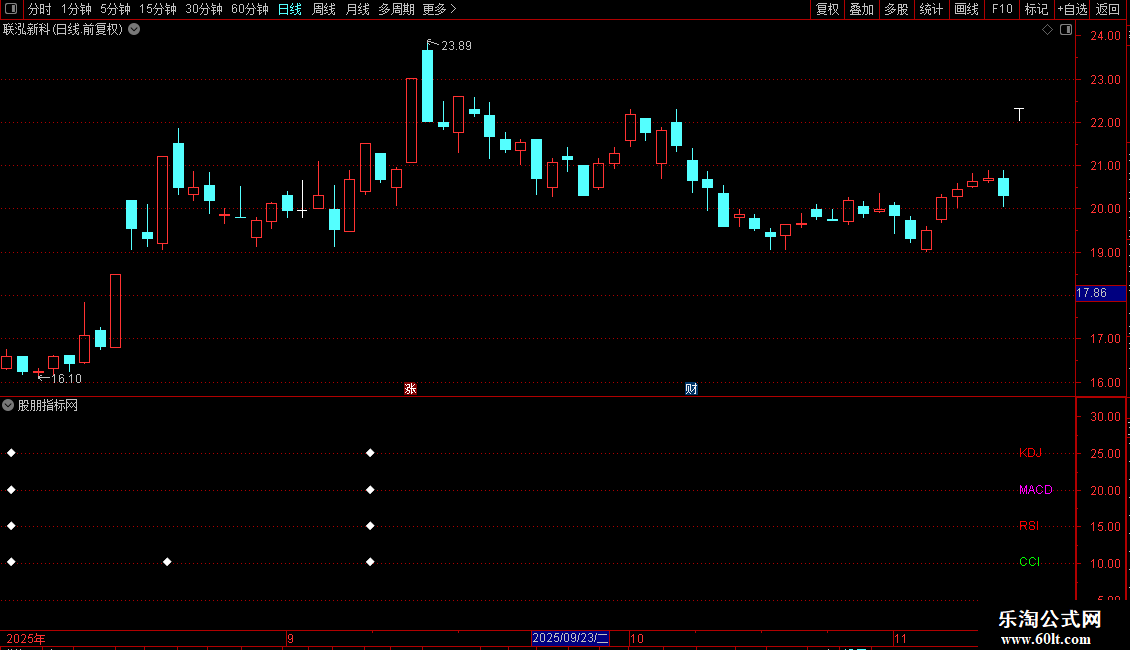Open 多周期 multi-period view
The width and height of the screenshot is (1130, 650).
396,9
